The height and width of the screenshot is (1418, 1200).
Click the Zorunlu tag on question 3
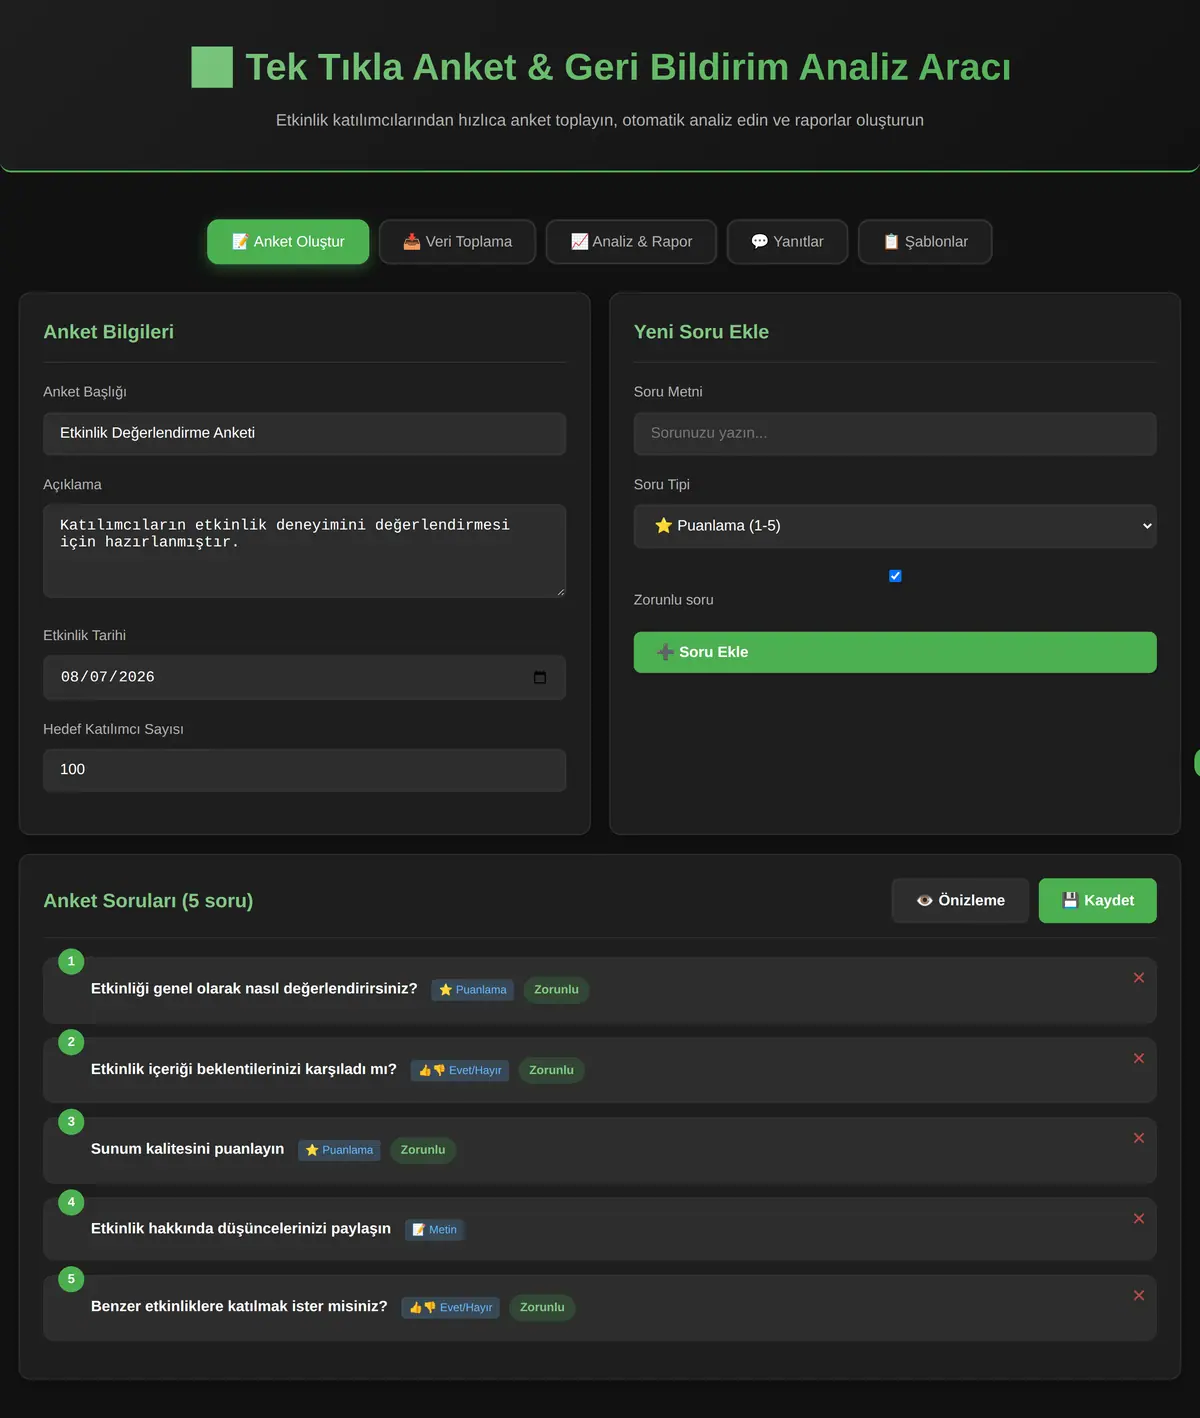pos(423,1150)
